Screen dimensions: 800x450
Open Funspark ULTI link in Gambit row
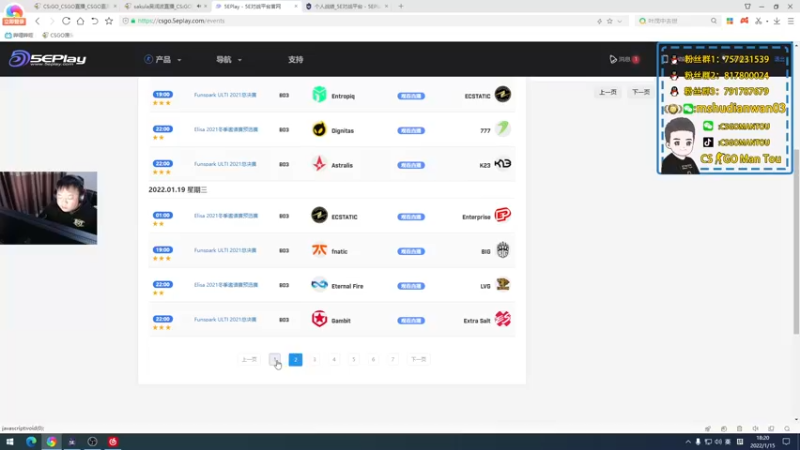[225, 320]
